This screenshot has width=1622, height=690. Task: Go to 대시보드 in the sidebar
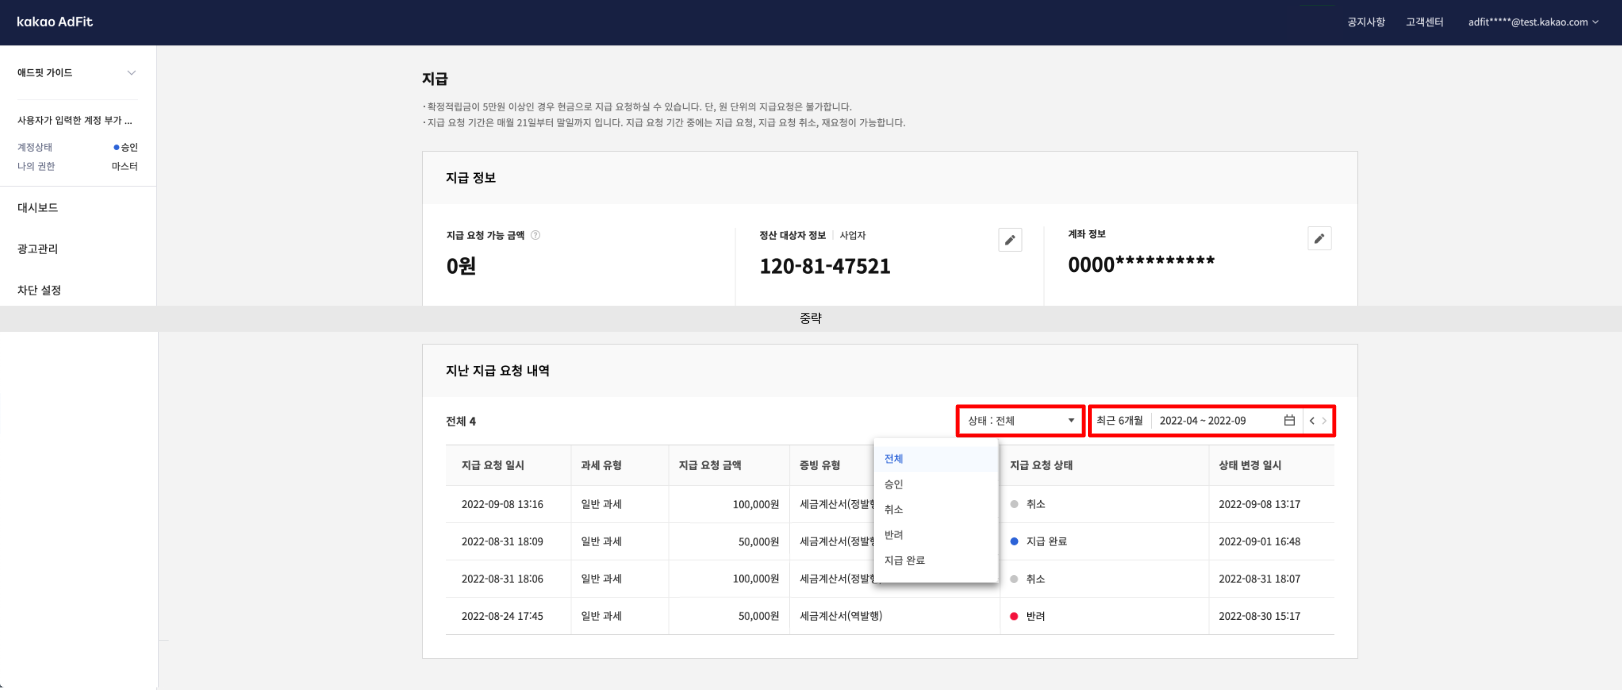(x=38, y=208)
